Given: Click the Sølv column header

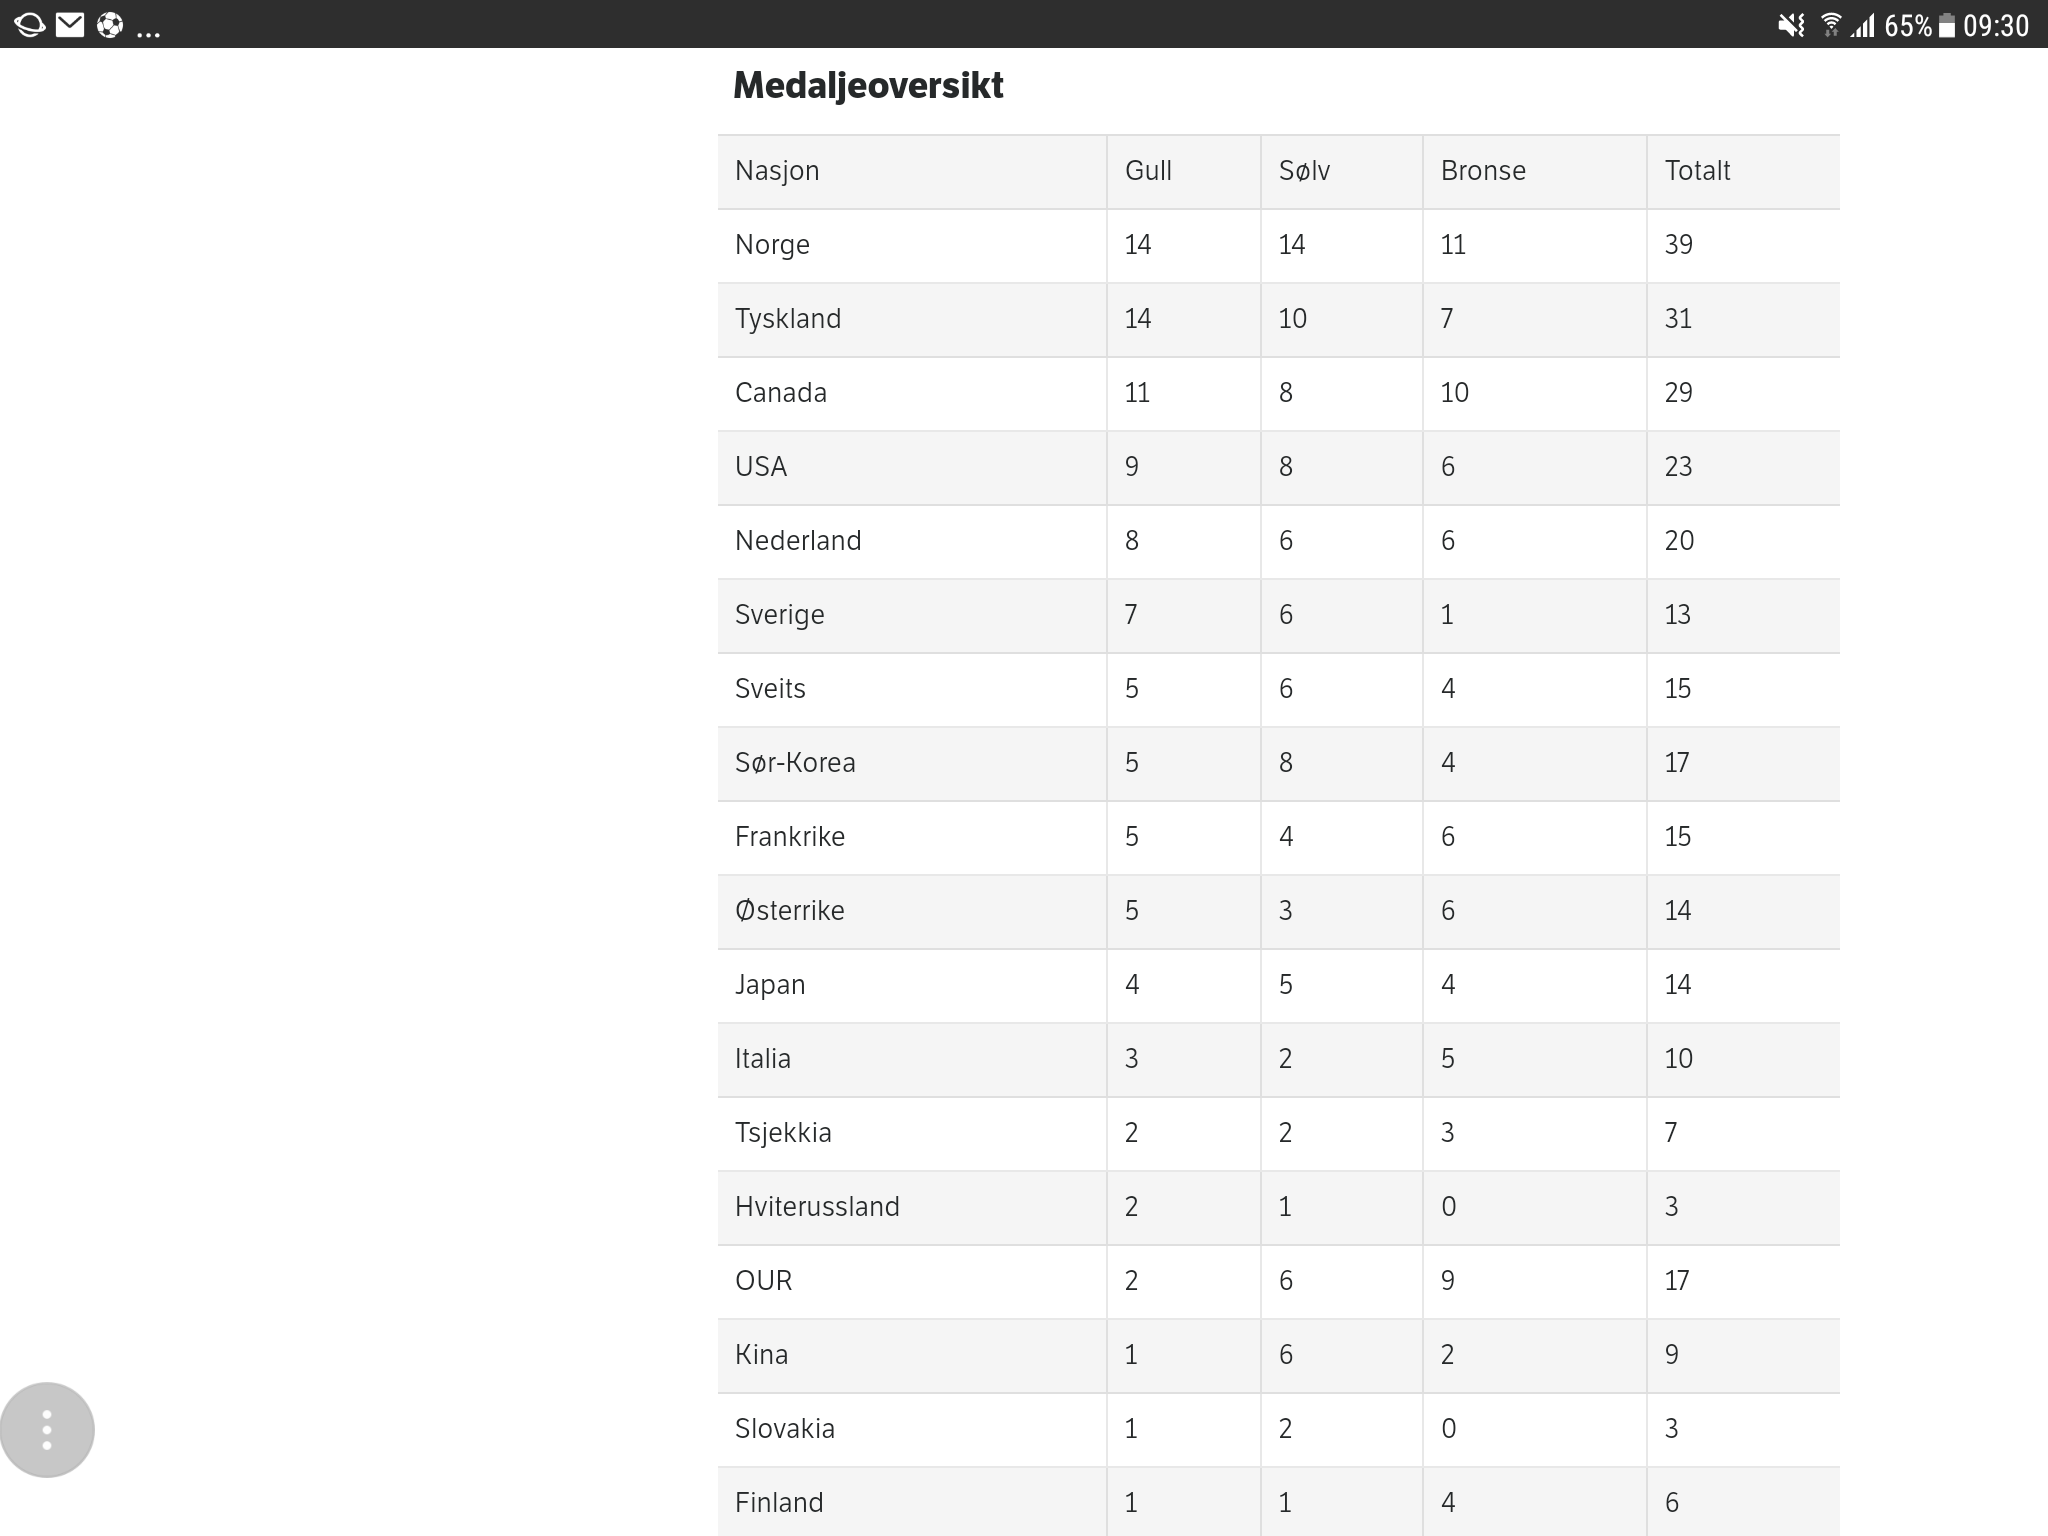Looking at the screenshot, I should pos(1304,171).
